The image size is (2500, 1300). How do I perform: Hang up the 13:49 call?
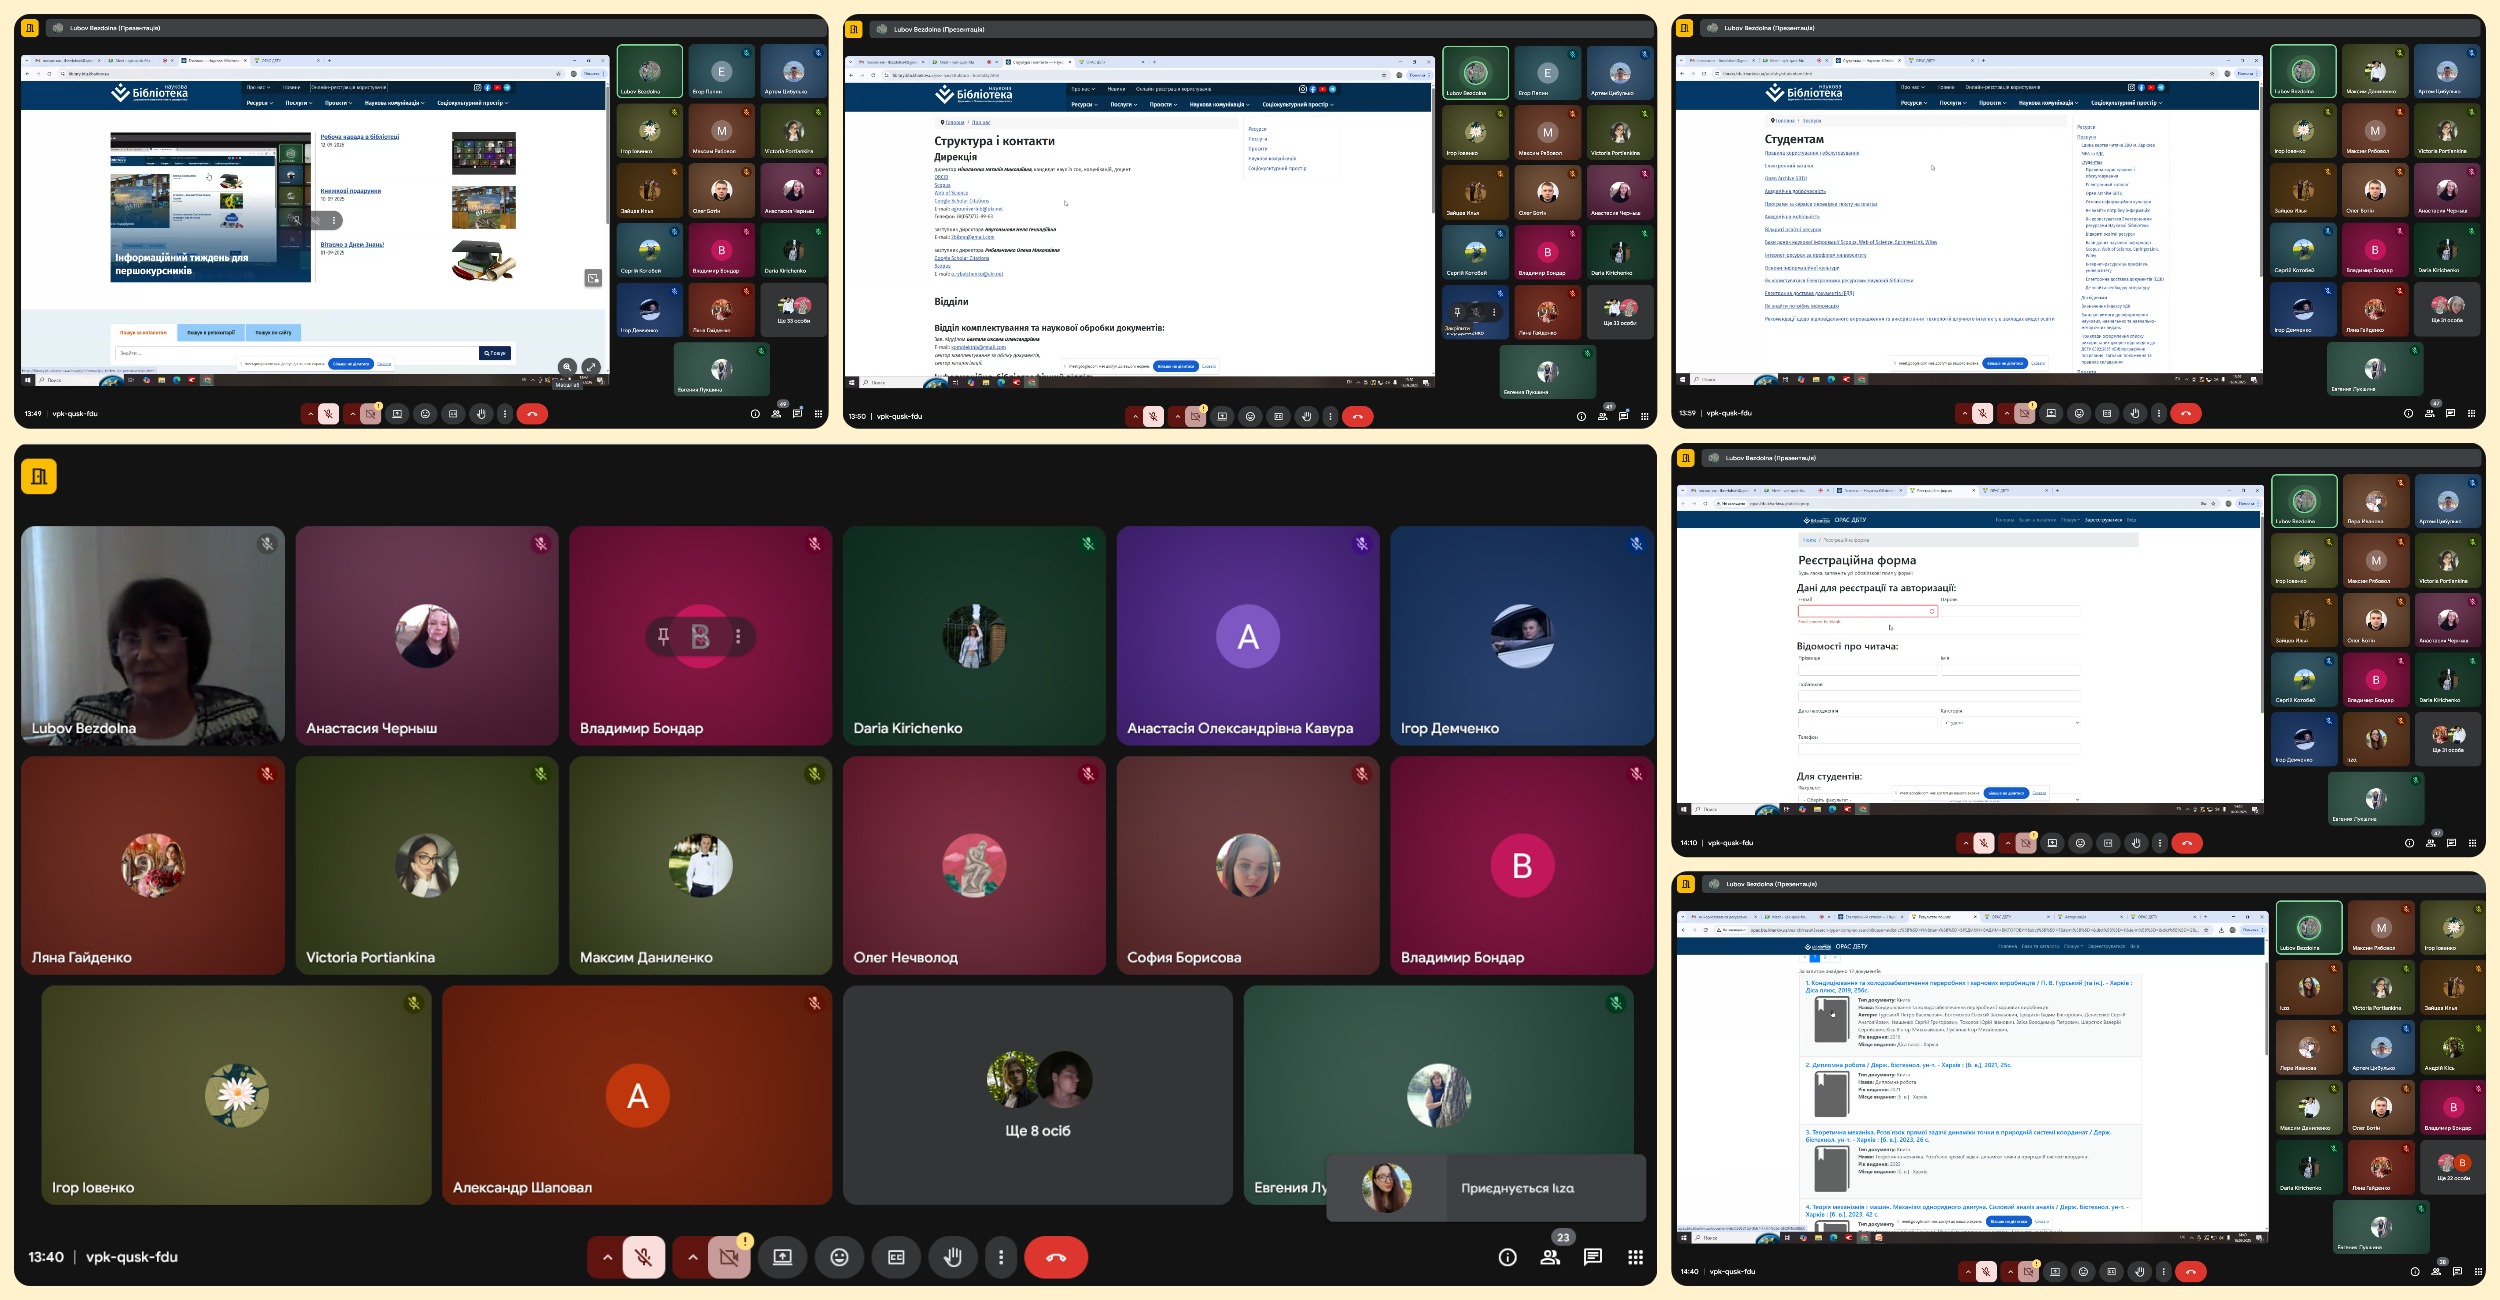pos(532,414)
